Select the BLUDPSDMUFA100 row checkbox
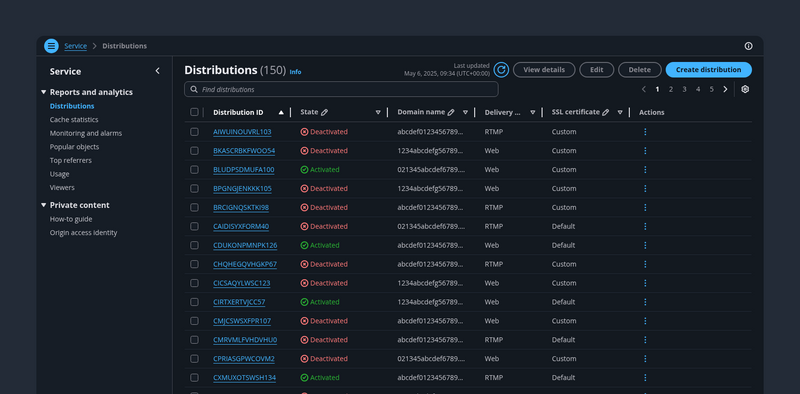Viewport: 800px width, 394px height. (194, 169)
